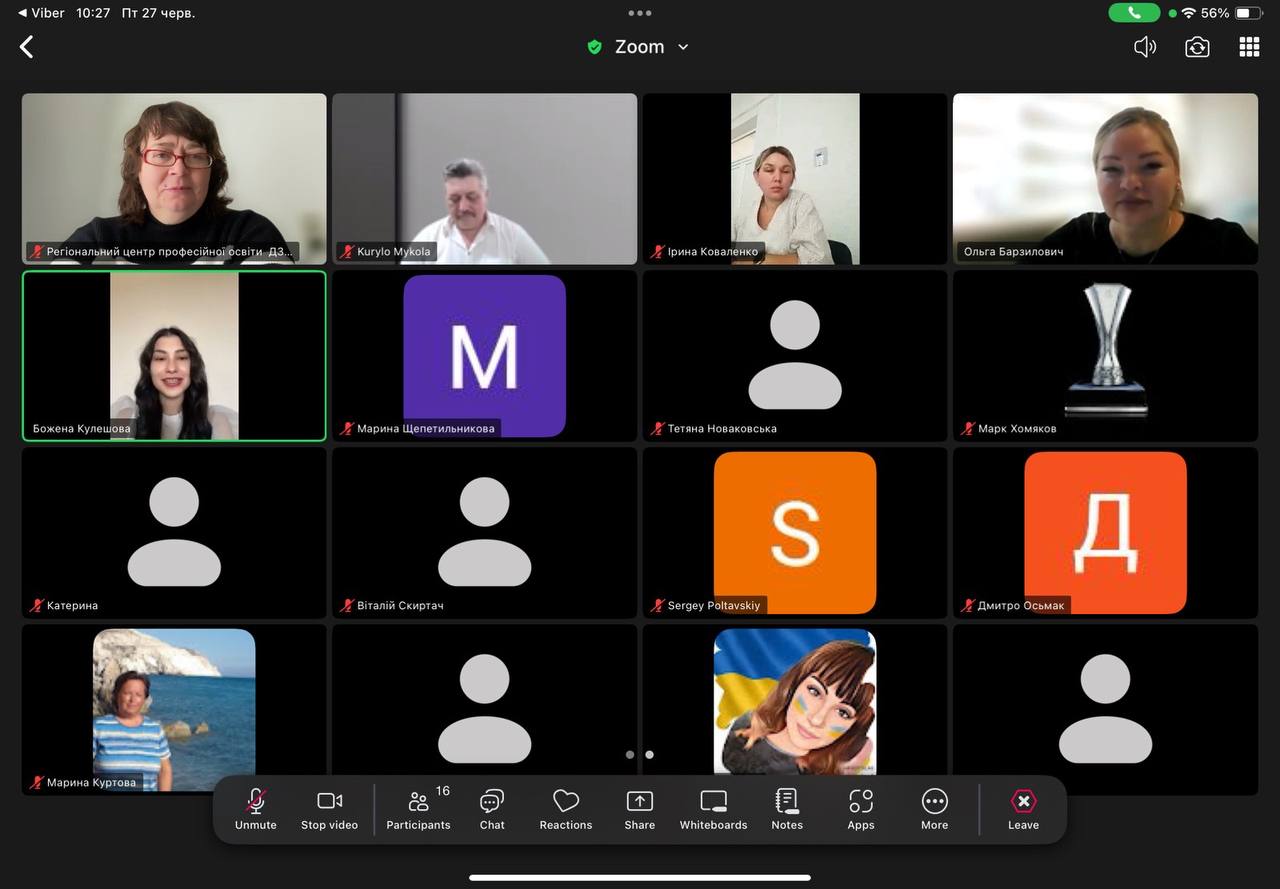Leave the meeting
This screenshot has width=1280, height=889.
coord(1023,809)
